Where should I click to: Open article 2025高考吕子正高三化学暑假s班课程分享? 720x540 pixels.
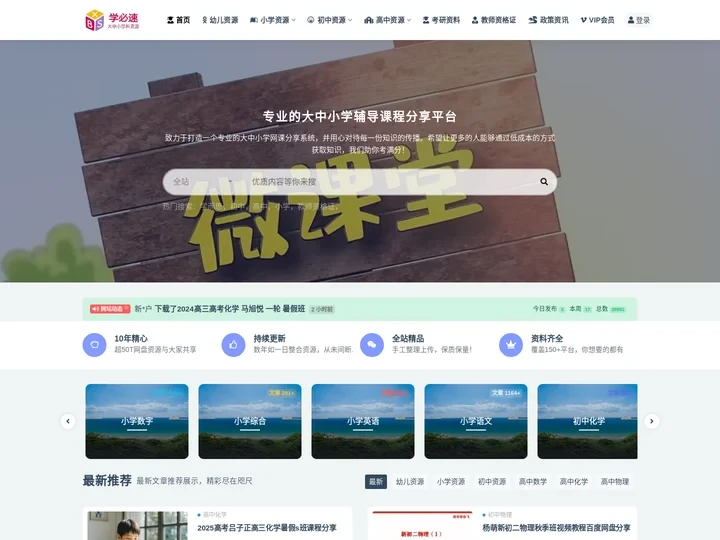click(267, 528)
